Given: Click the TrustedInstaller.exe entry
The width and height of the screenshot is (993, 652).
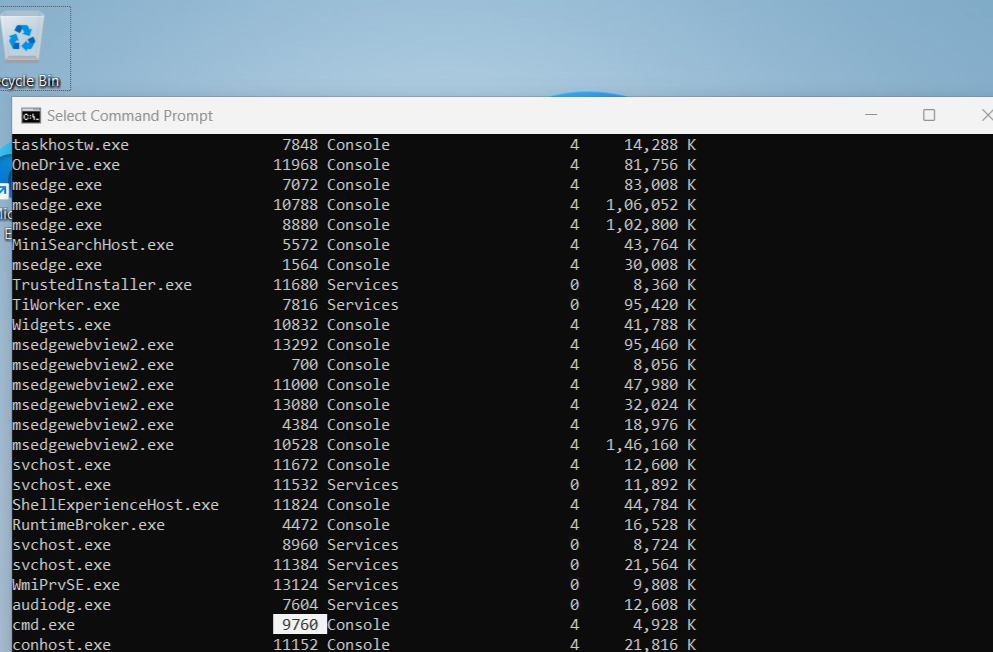Looking at the screenshot, I should 102,285.
